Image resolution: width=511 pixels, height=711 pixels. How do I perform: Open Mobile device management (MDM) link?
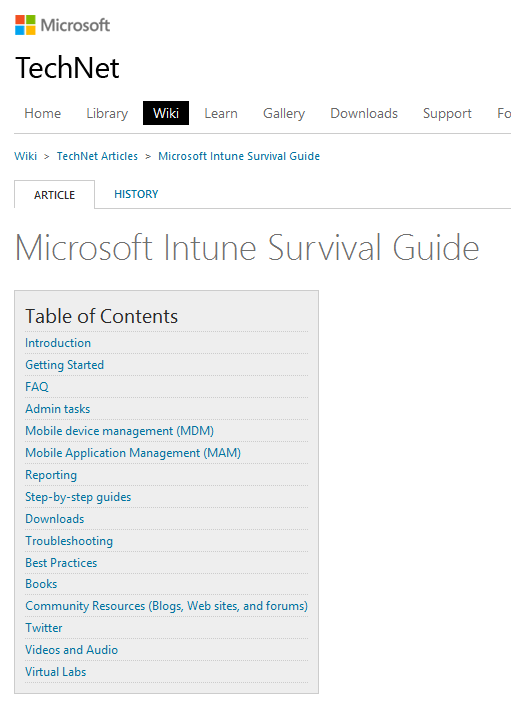(x=120, y=431)
